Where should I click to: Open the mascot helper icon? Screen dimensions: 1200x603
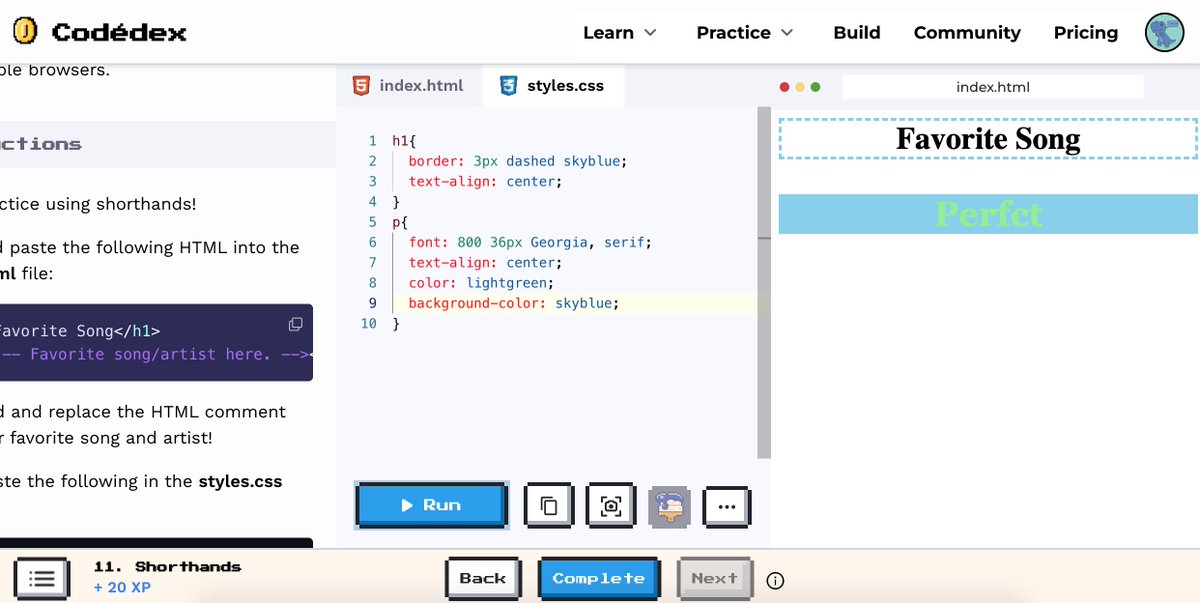click(669, 506)
